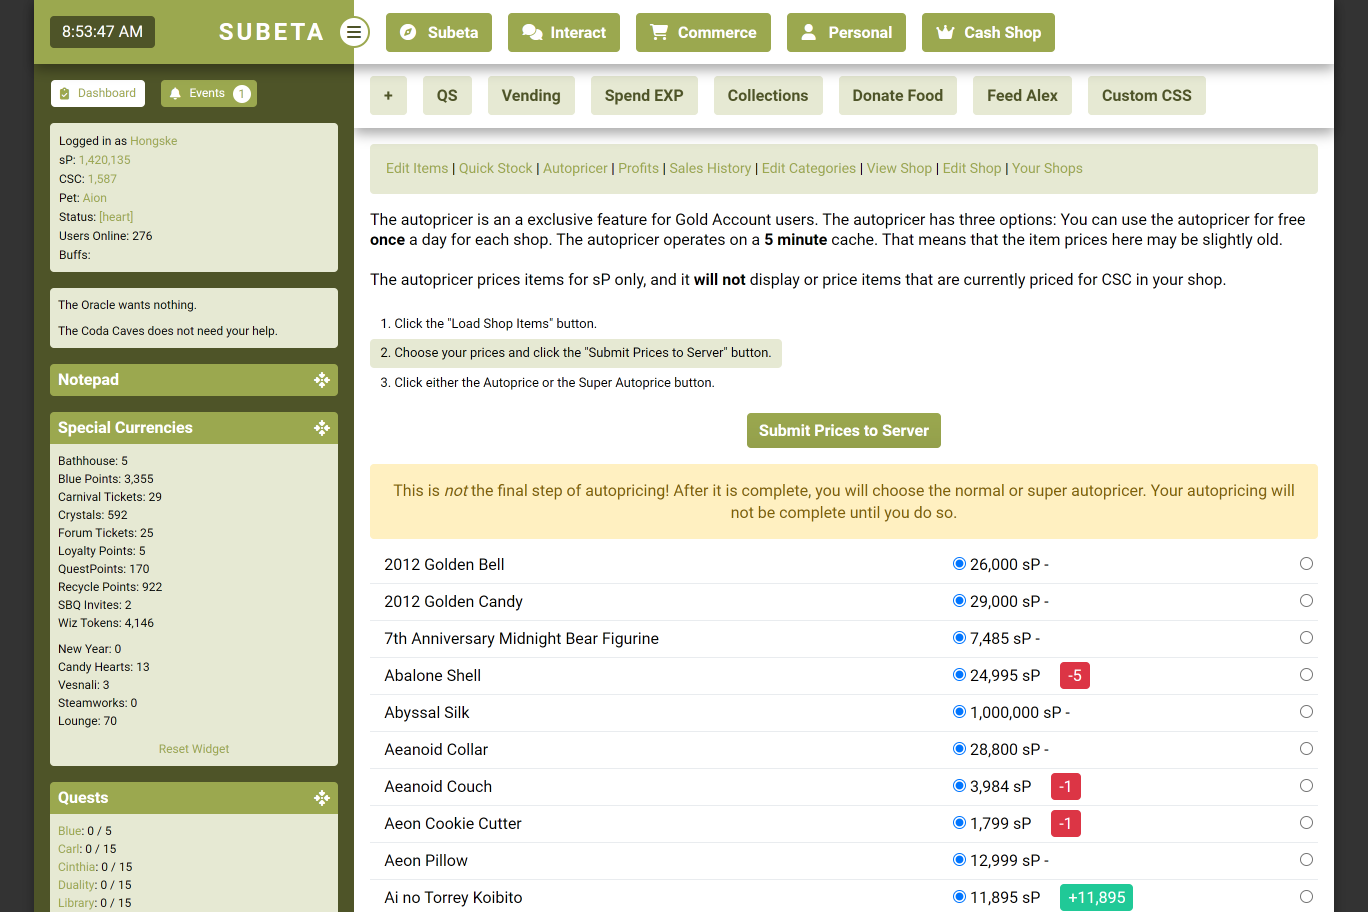This screenshot has height=912, width=1368.
Task: Open the Personal dropdown menu
Action: tap(845, 32)
